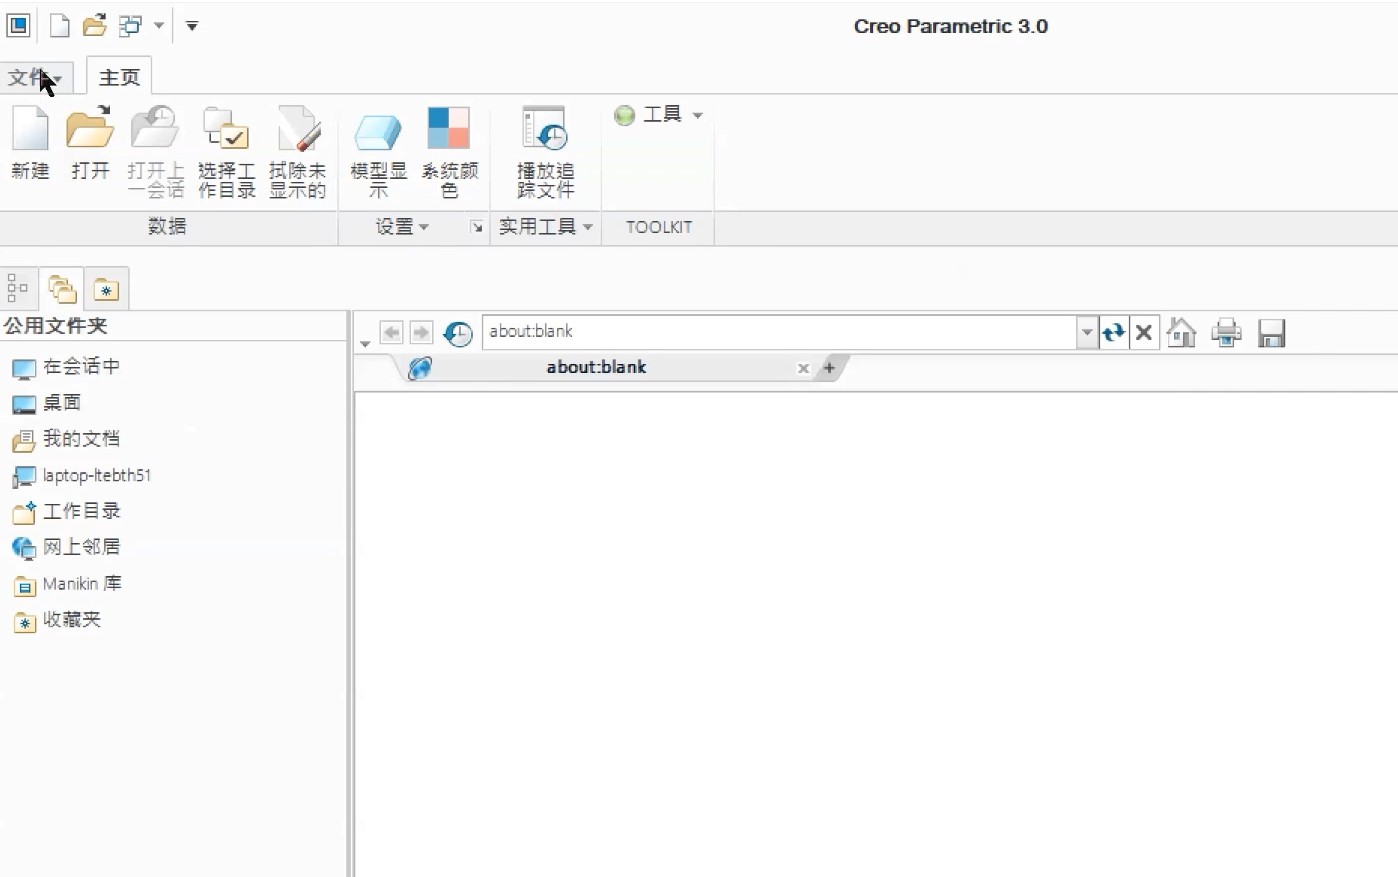
Task: Open the 工具 dropdown in TOOLKIT group
Action: tap(659, 115)
